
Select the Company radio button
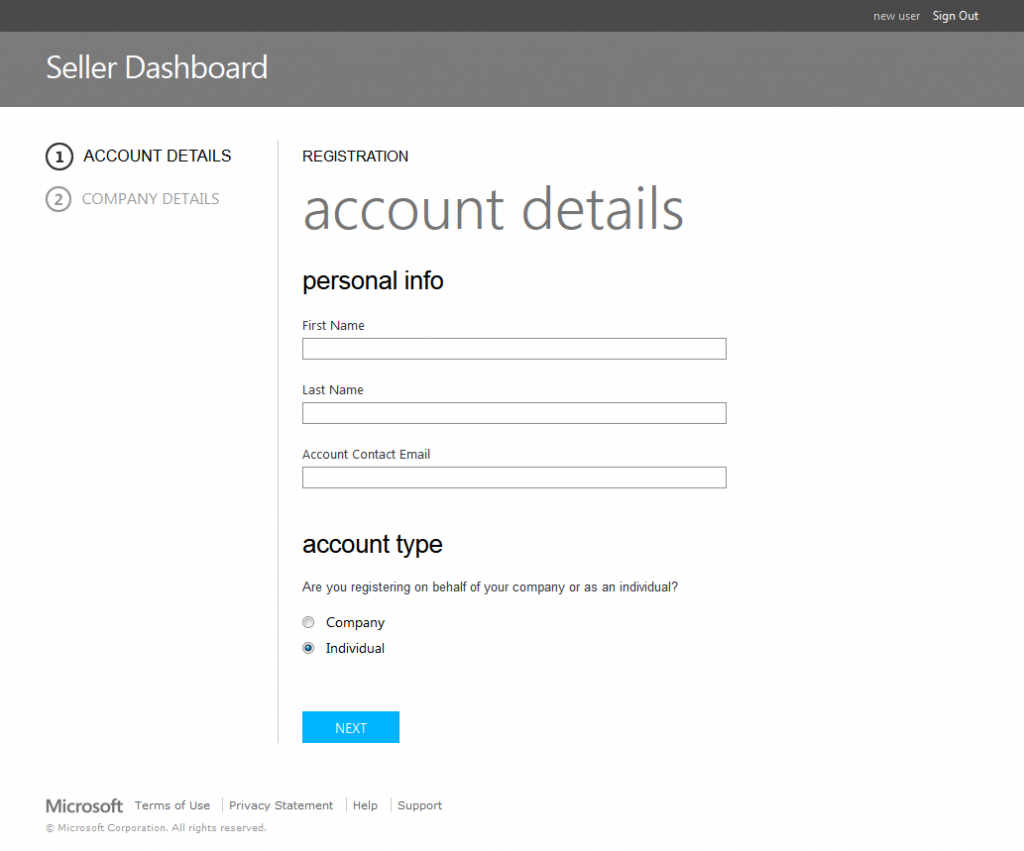308,622
